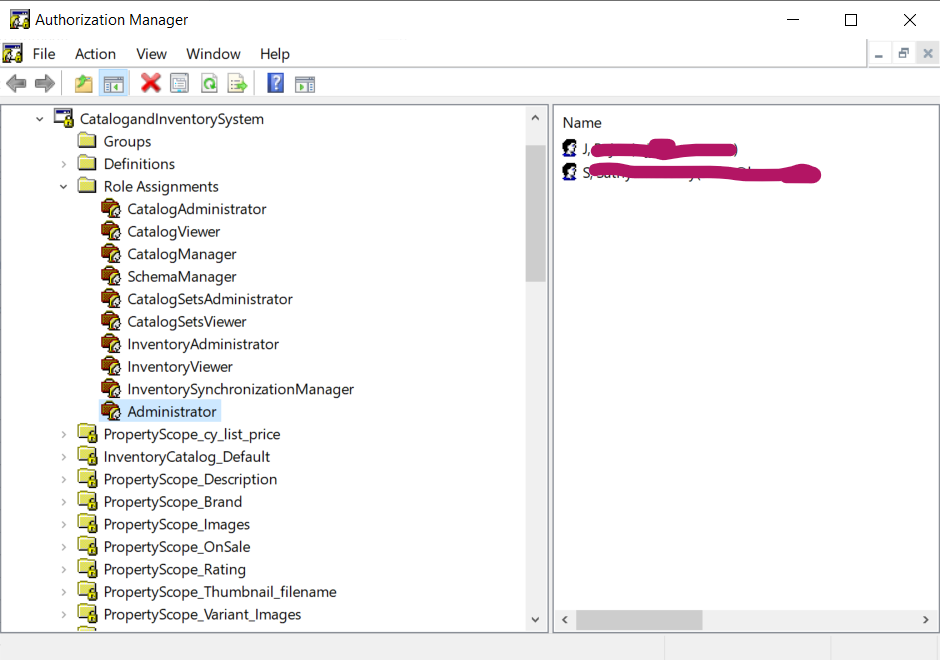This screenshot has height=660, width=940.
Task: Expand the PropertyScope_Rating scope
Action: pos(64,569)
